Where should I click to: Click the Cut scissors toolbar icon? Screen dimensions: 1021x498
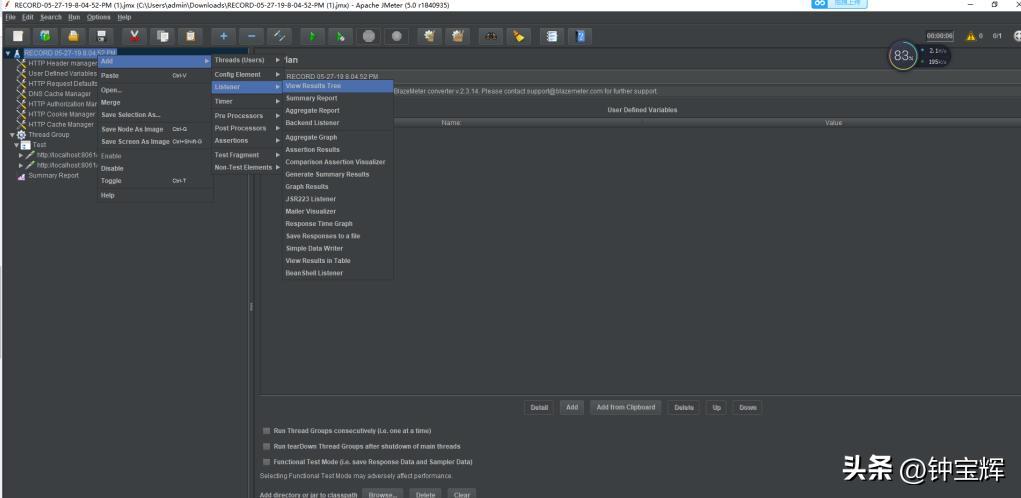(x=134, y=36)
